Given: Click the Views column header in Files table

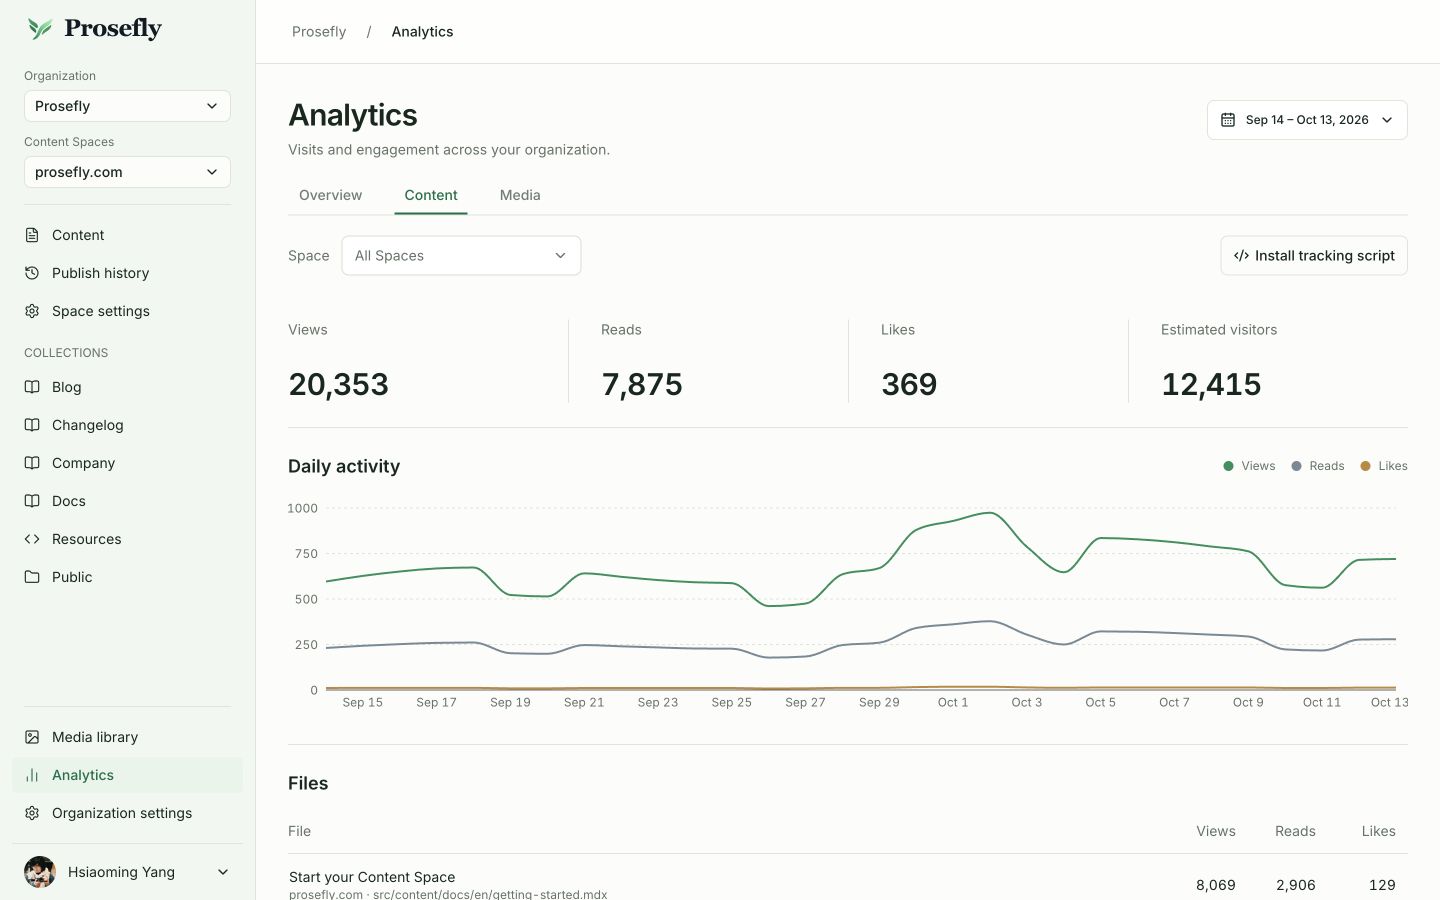Looking at the screenshot, I should [1216, 831].
